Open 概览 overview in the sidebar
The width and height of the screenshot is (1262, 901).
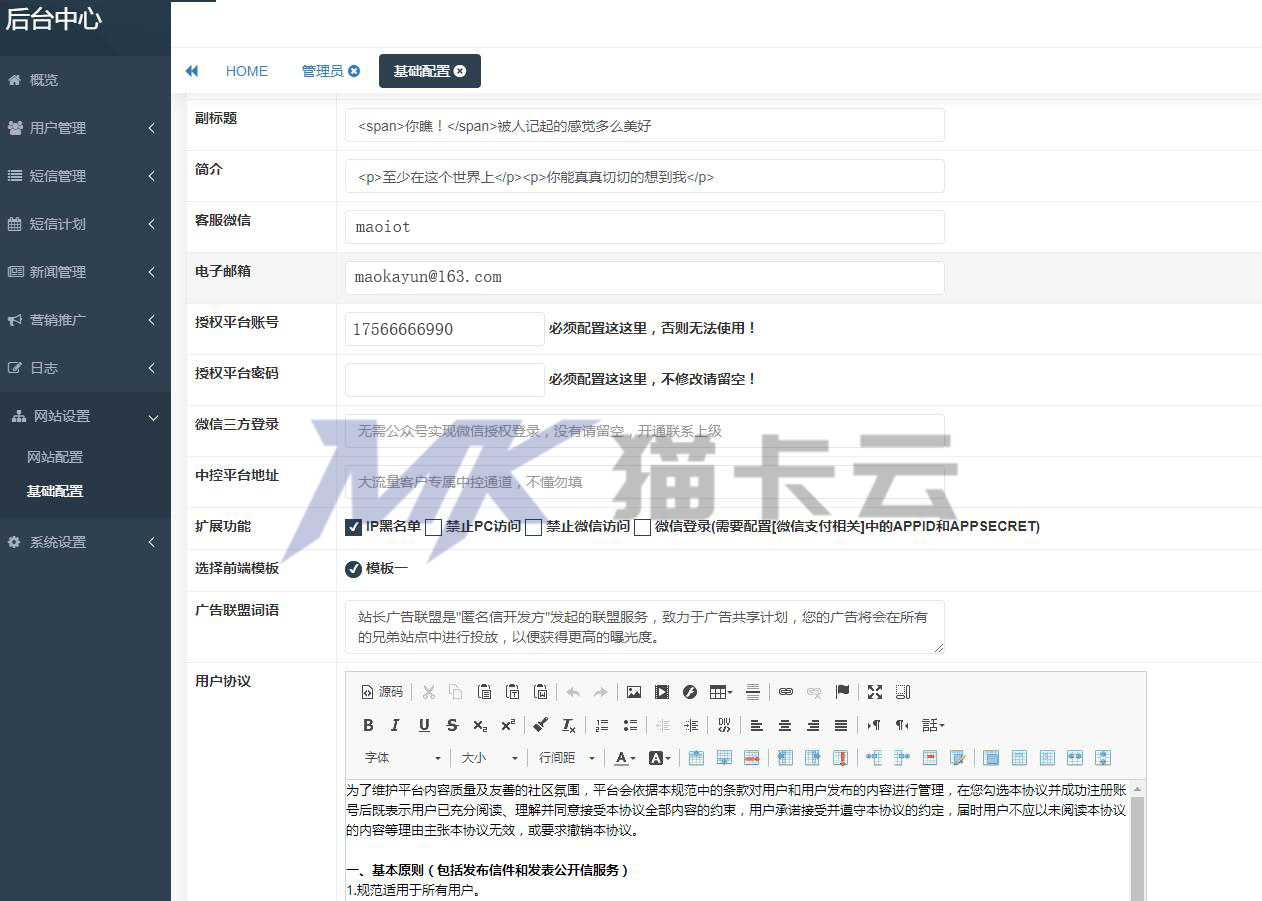85,80
